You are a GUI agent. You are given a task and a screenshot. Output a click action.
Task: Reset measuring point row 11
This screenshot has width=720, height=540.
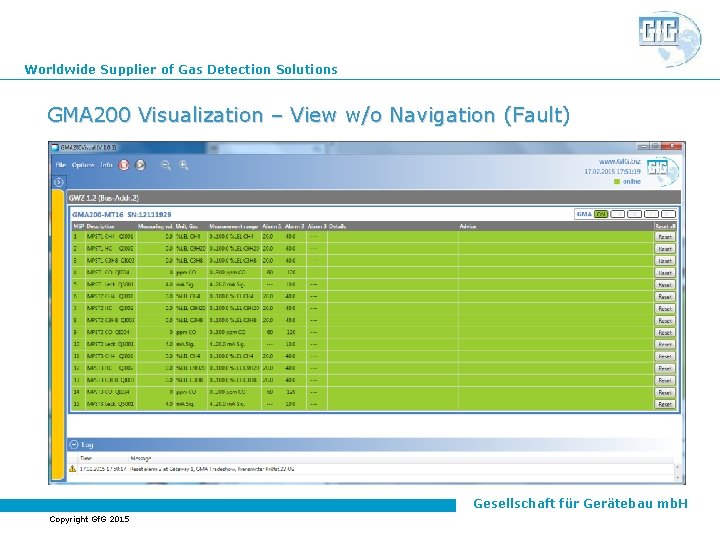click(665, 356)
